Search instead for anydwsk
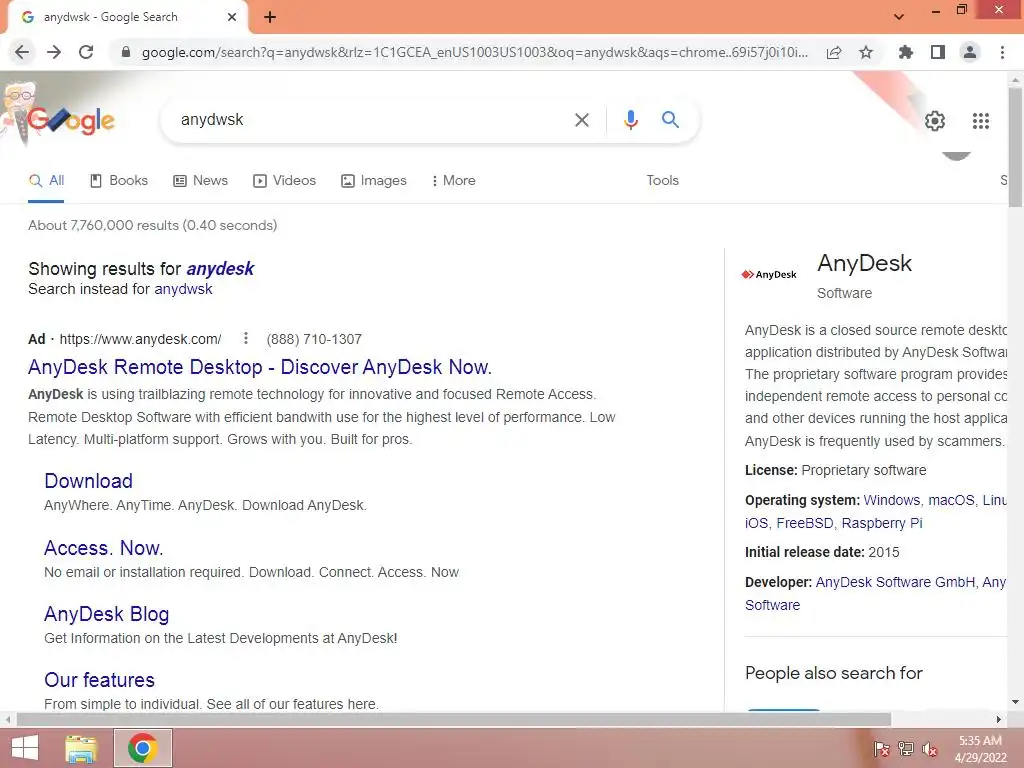Viewport: 1024px width, 768px height. pyautogui.click(x=183, y=289)
